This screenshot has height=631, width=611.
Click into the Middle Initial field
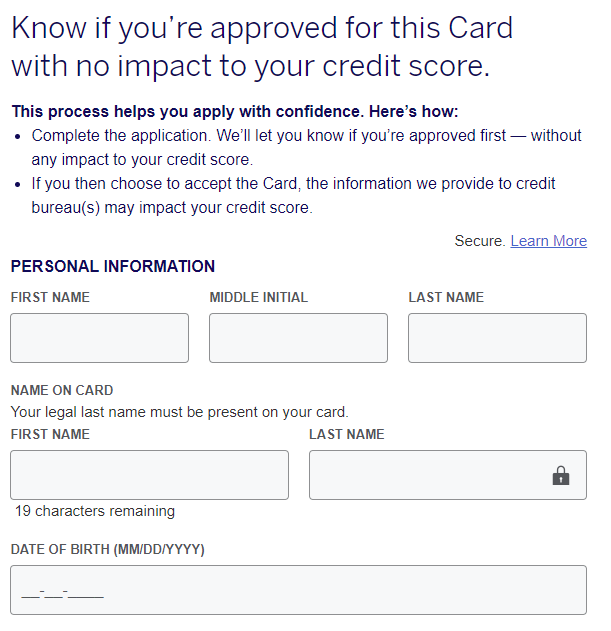pos(298,338)
